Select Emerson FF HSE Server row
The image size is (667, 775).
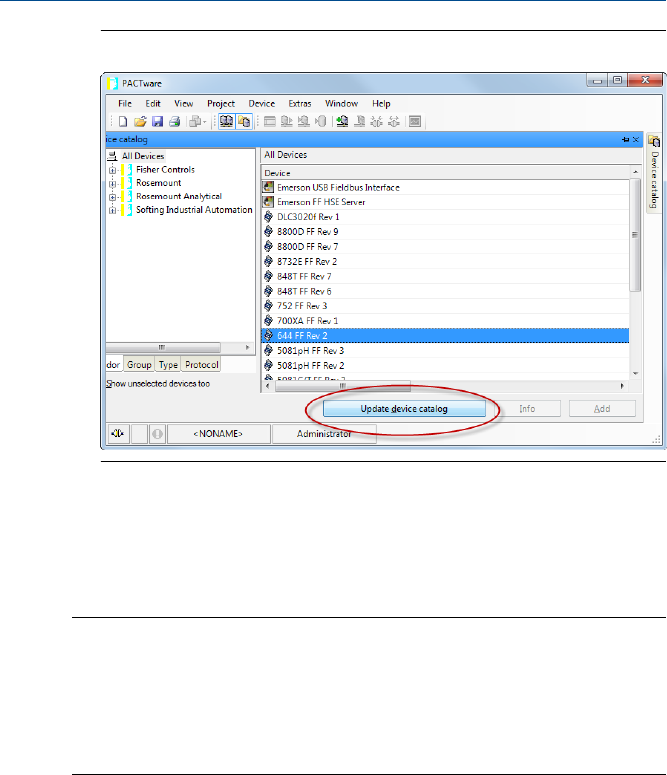445,202
